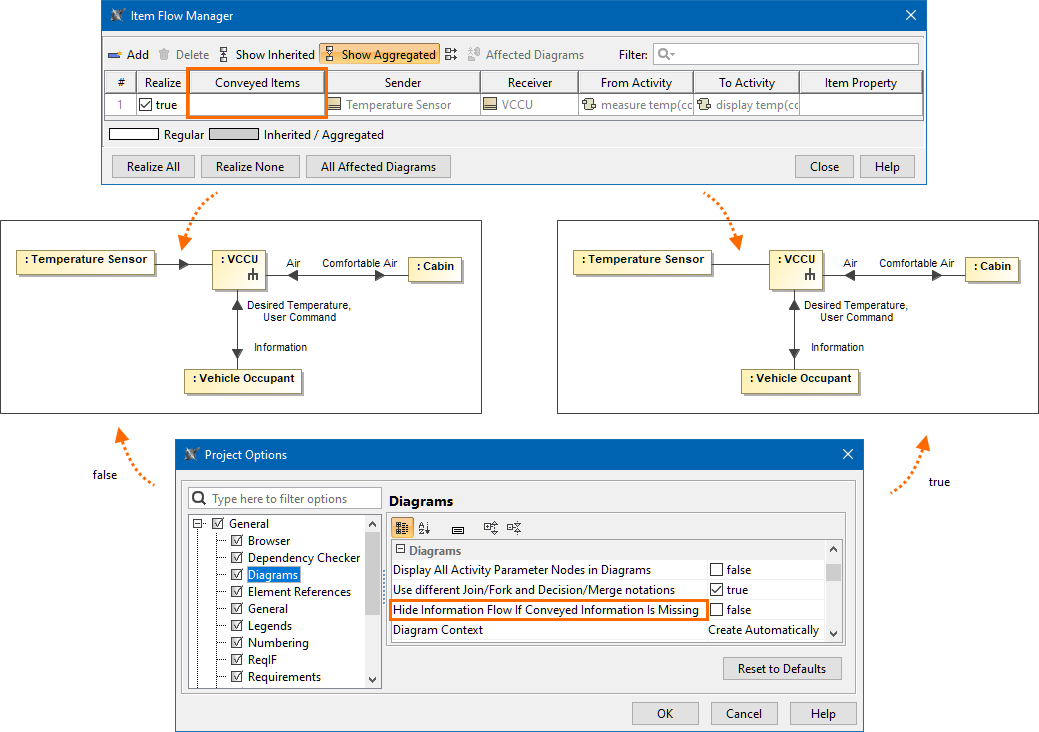Uncheck the Realize checkbox in row 1
Screen dimensions: 1039x732
146,105
